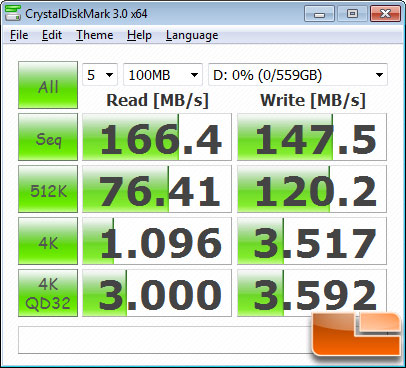Expand the test count dropdown showing 5
The height and width of the screenshot is (368, 406).
[x=100, y=75]
